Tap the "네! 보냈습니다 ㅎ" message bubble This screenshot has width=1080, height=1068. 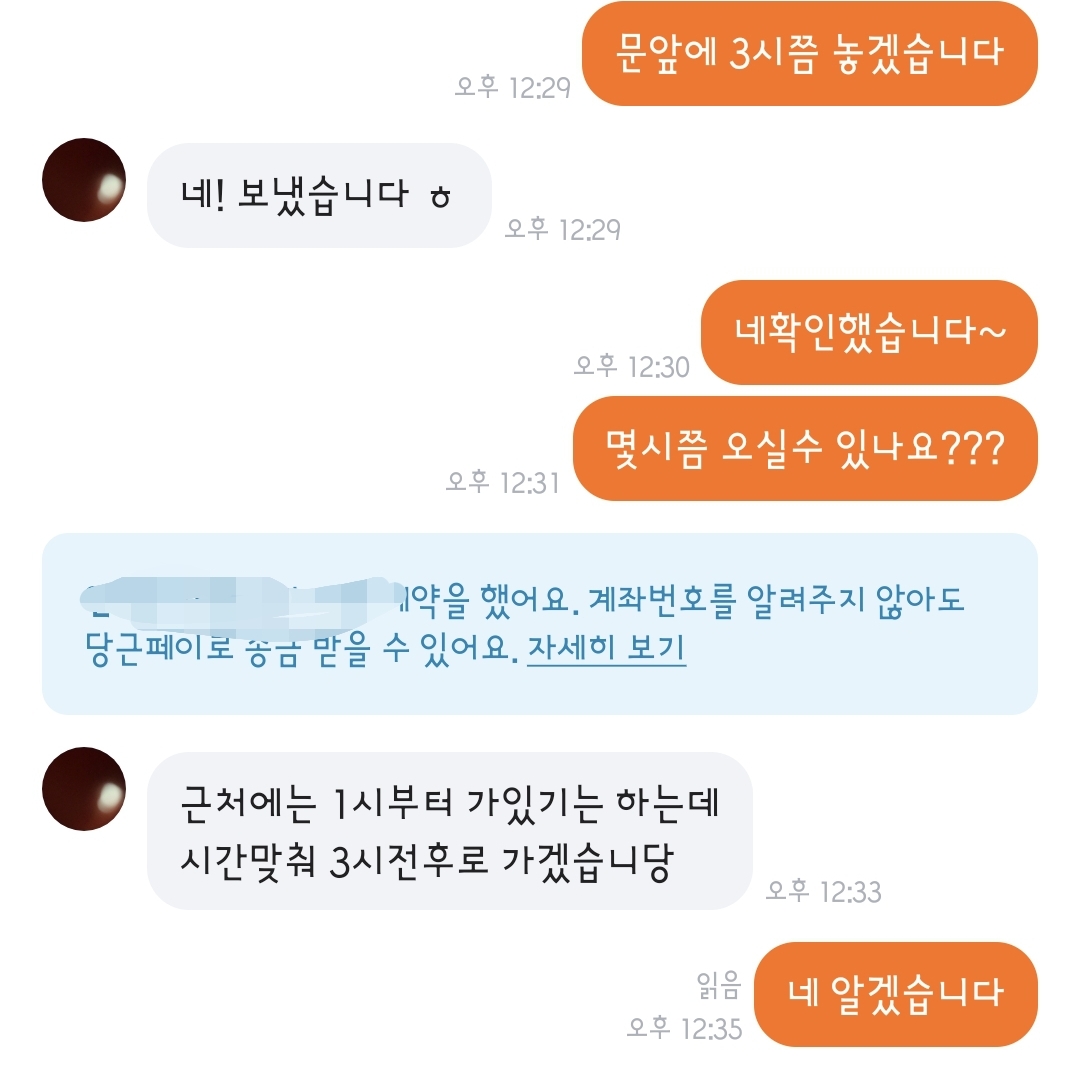pyautogui.click(x=319, y=196)
